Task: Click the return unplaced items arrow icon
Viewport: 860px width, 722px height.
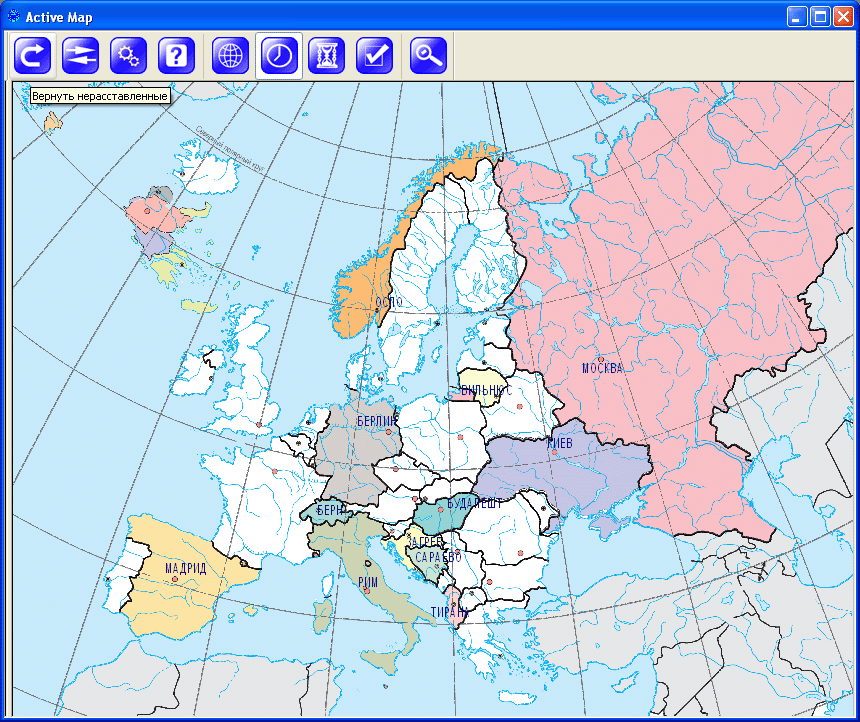Action: (32, 55)
